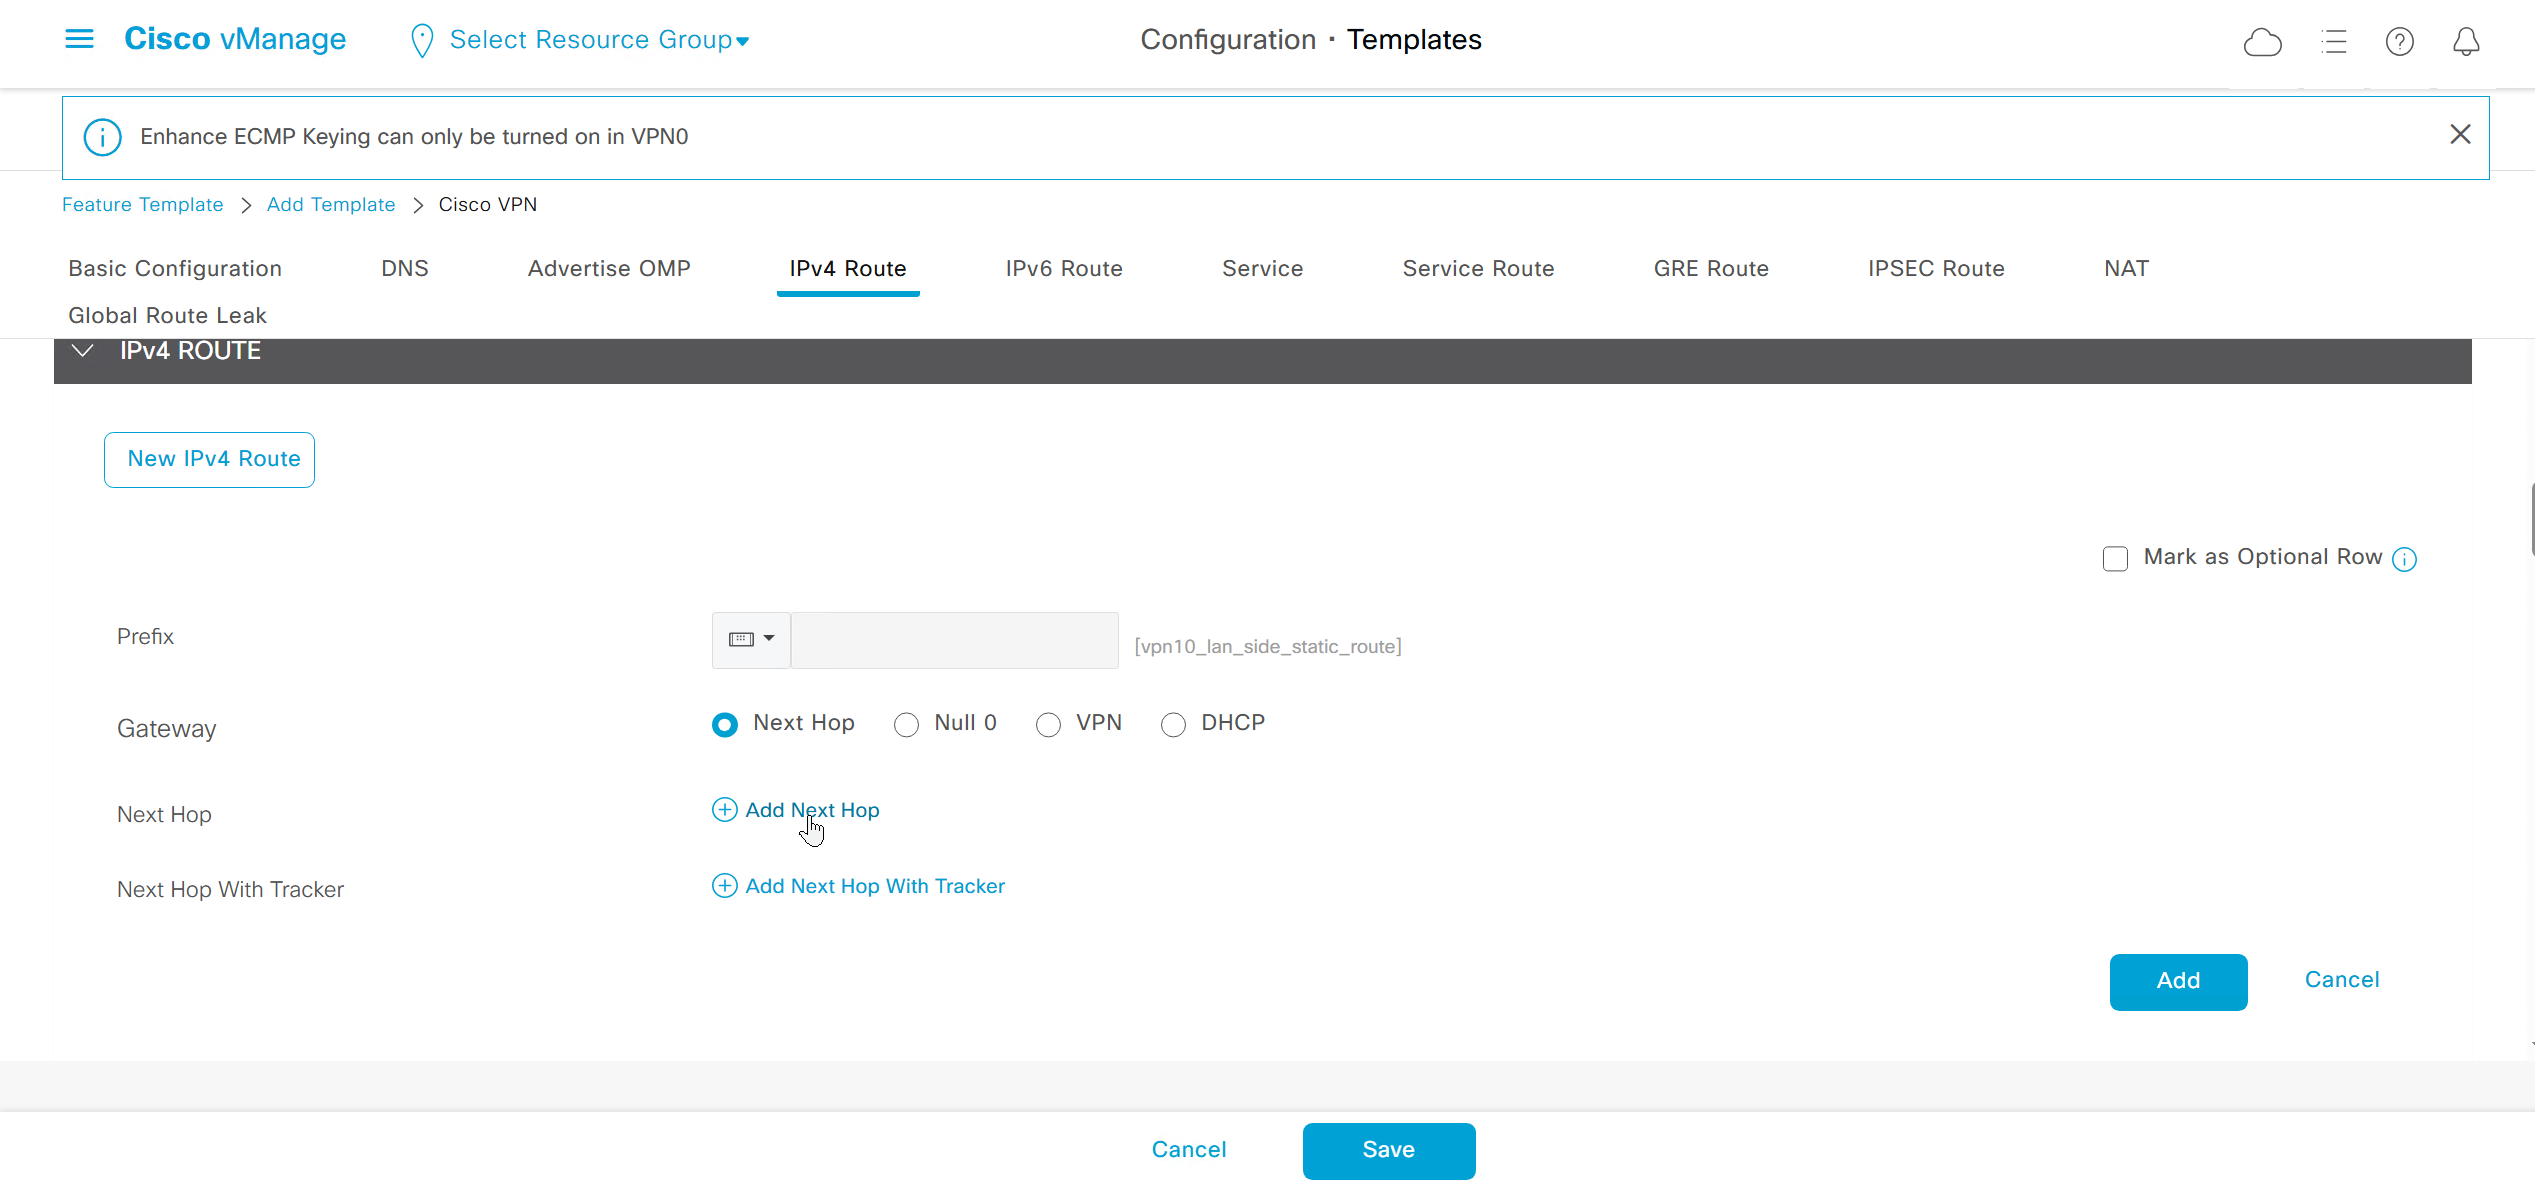Image resolution: width=2535 pixels, height=1191 pixels.
Task: Collapse the IPv4 ROUTE section
Action: coord(83,351)
